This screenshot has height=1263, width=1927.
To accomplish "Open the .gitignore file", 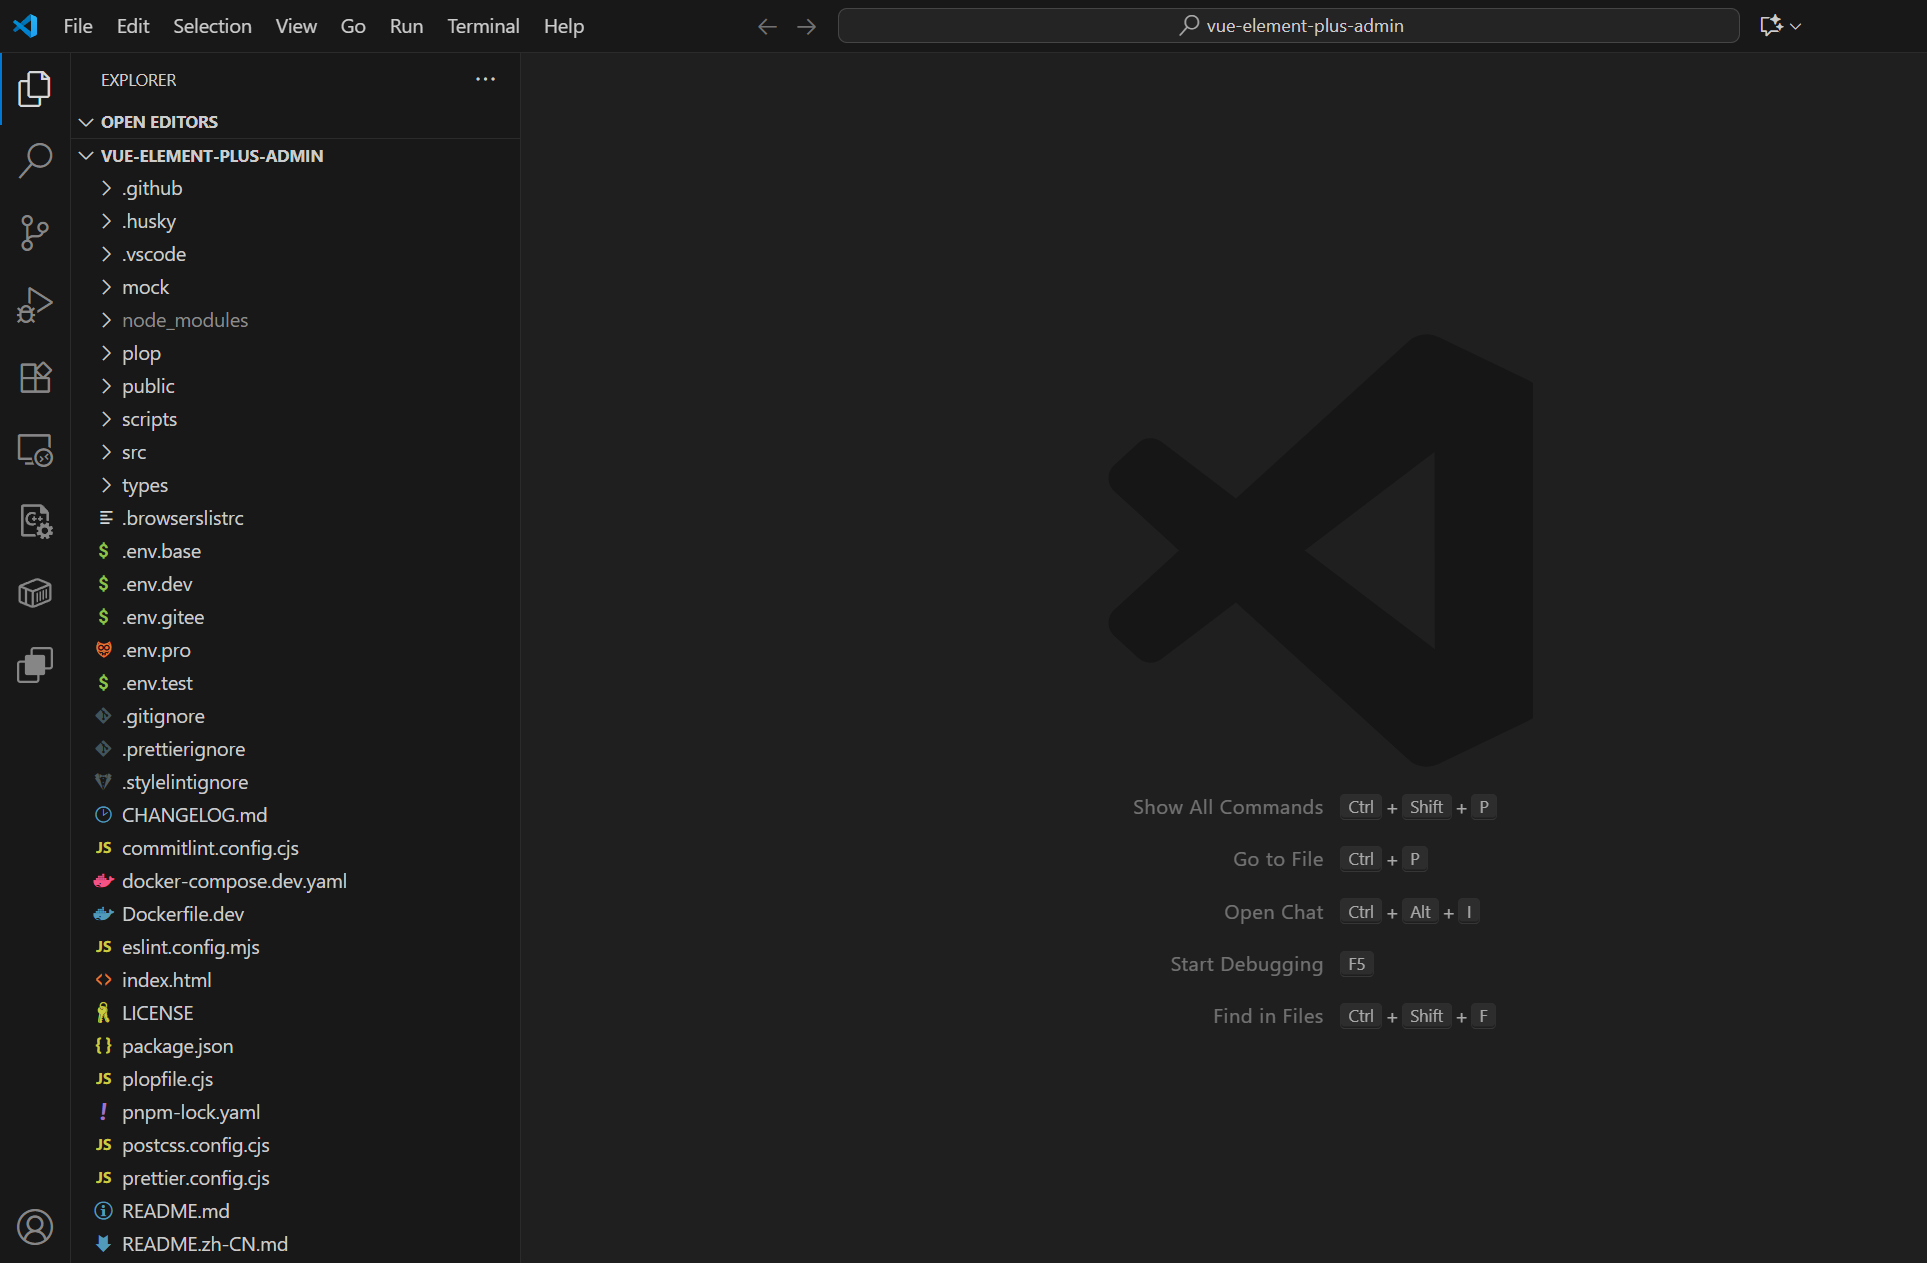I will [x=295, y=716].
